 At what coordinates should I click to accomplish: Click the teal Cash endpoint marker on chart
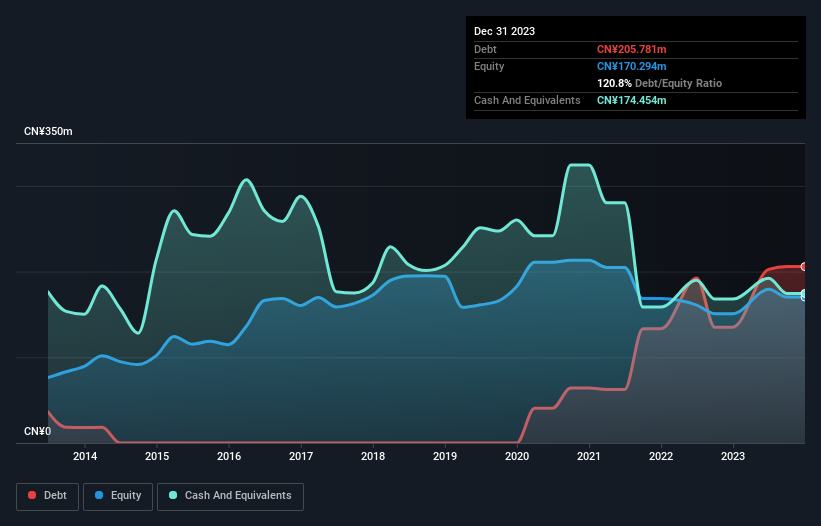pyautogui.click(x=804, y=293)
